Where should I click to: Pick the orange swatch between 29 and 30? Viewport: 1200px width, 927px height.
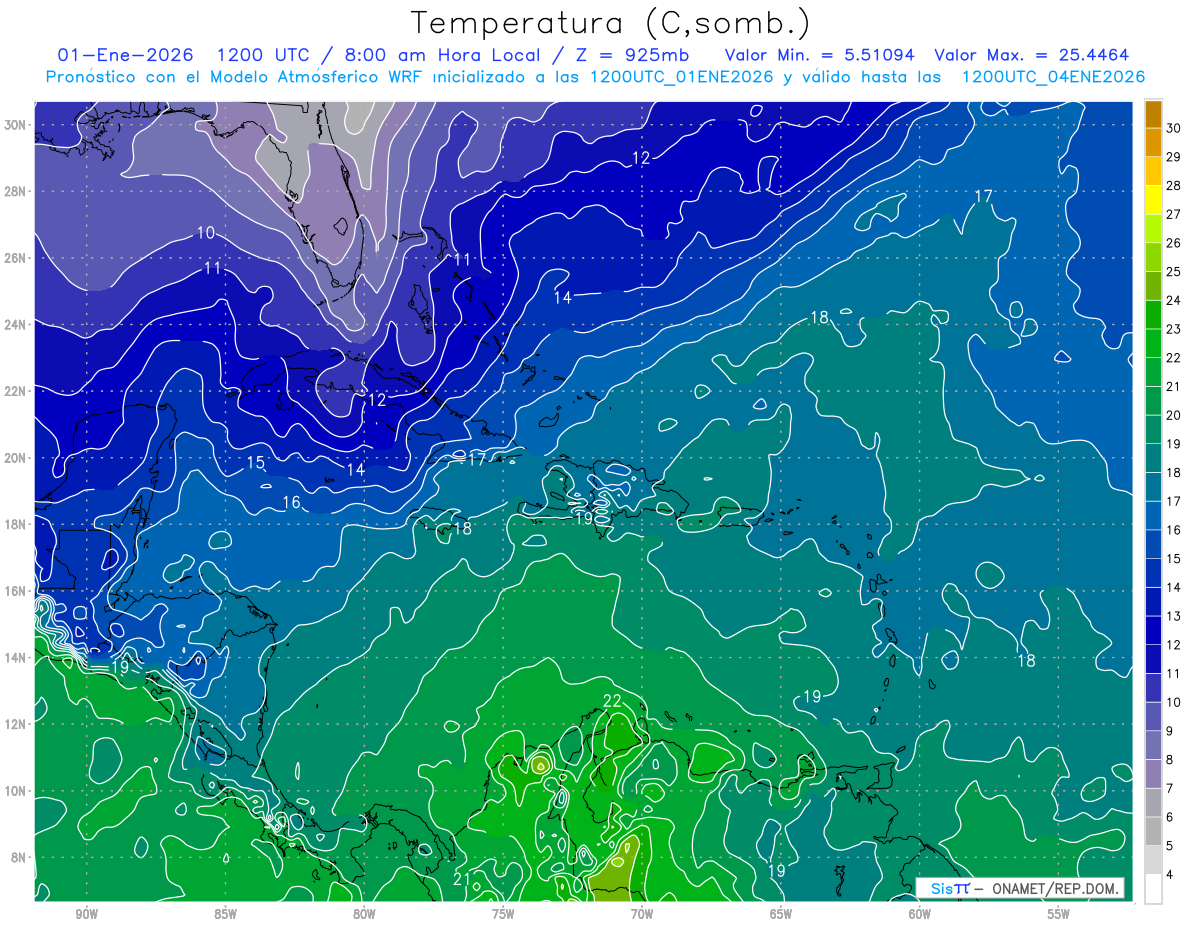click(x=1153, y=143)
